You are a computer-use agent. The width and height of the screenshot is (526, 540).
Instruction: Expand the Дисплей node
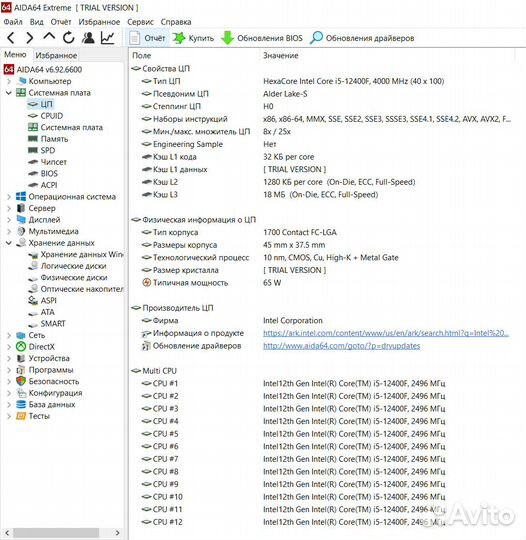pos(9,220)
